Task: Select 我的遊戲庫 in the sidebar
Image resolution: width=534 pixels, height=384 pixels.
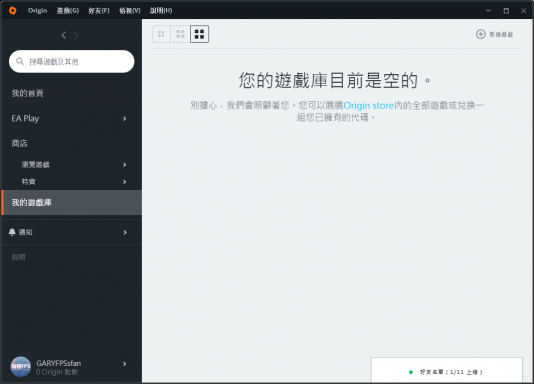Action: 72,203
